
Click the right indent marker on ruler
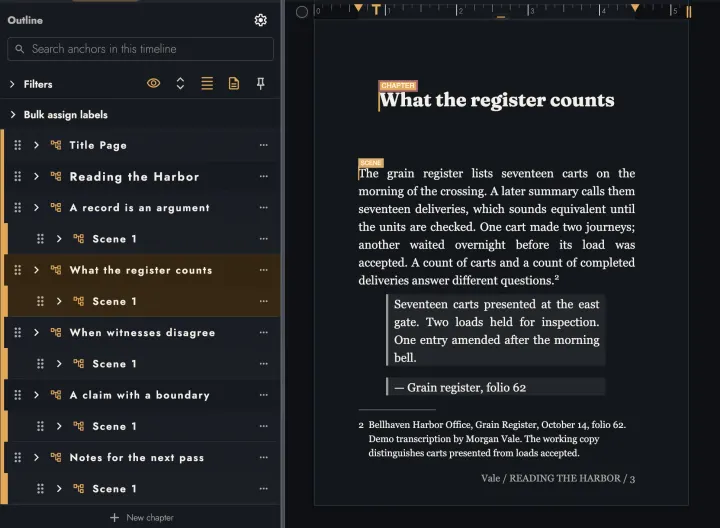(635, 8)
